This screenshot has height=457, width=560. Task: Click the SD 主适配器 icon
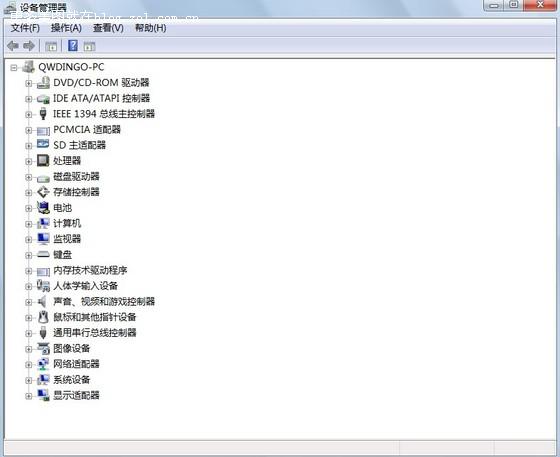(x=43, y=145)
